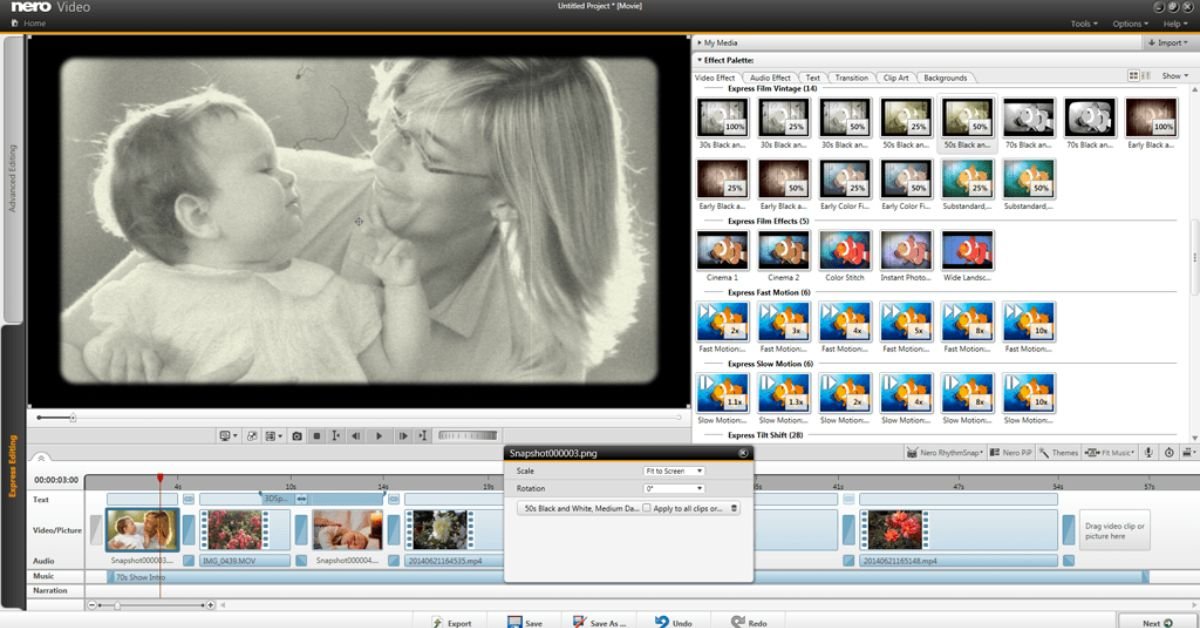Switch to the Audio Effect tab
The height and width of the screenshot is (628, 1200).
click(x=770, y=78)
